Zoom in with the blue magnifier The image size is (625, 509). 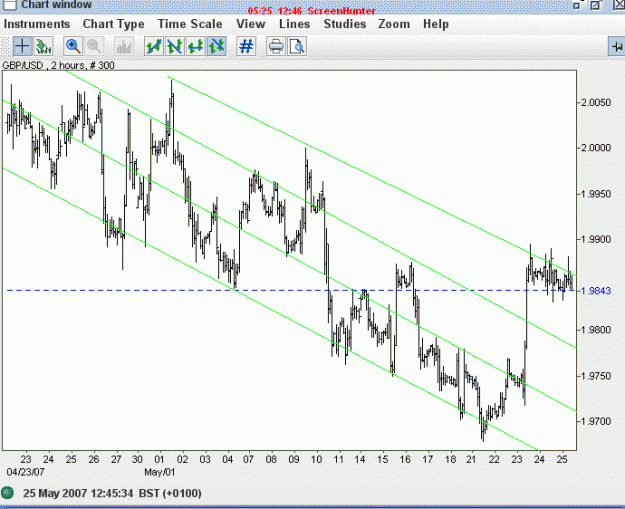point(73,46)
